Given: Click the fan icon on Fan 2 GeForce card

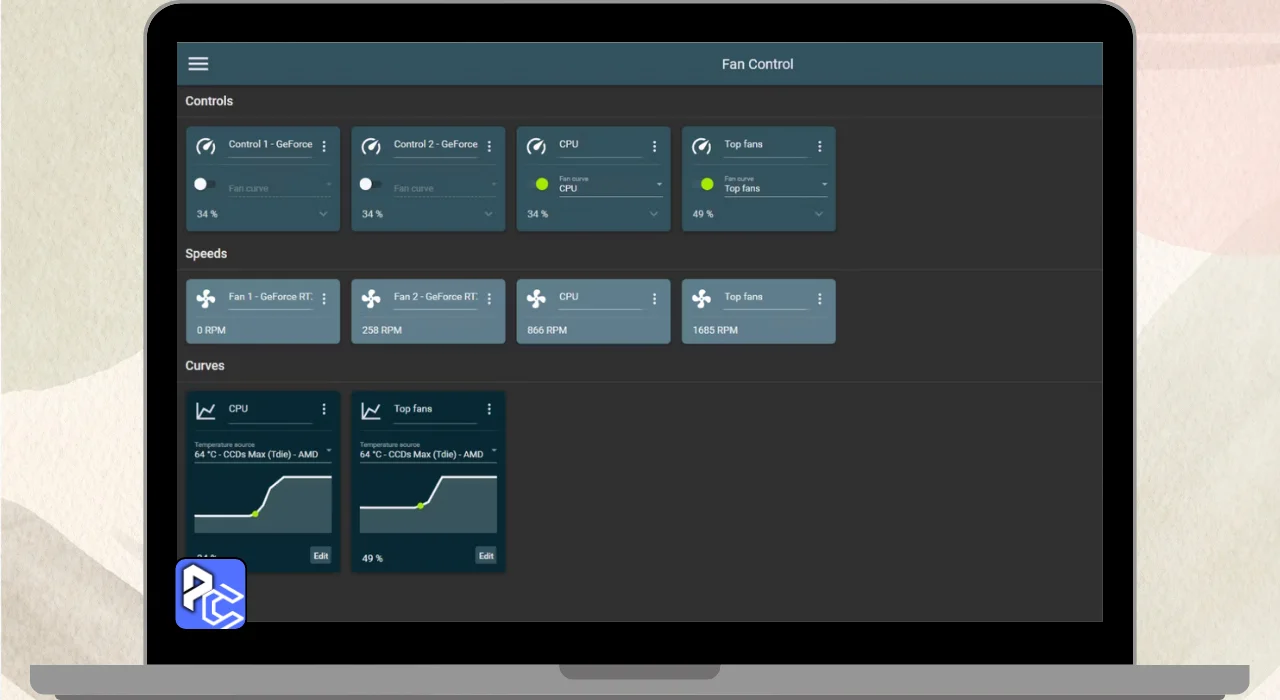Looking at the screenshot, I should [371, 298].
